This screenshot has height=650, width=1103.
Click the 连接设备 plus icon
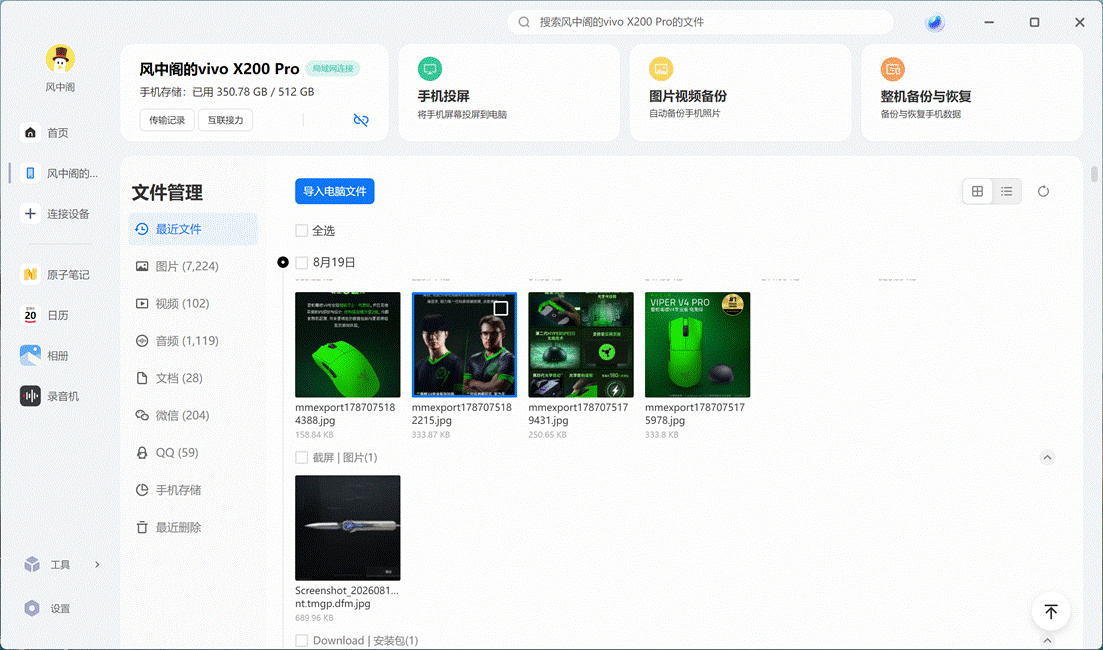coord(30,214)
